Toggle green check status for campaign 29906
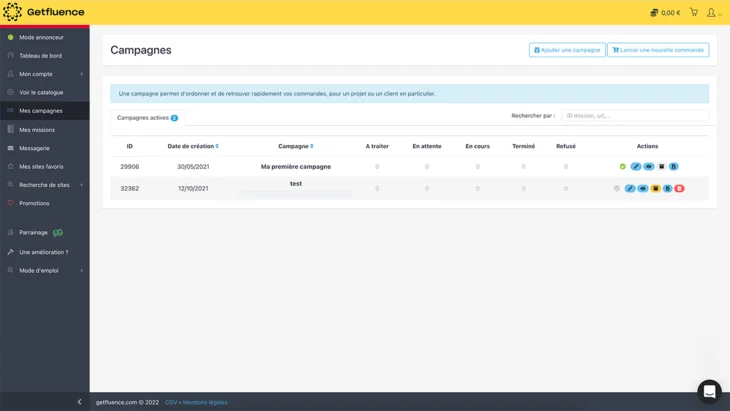 click(622, 167)
